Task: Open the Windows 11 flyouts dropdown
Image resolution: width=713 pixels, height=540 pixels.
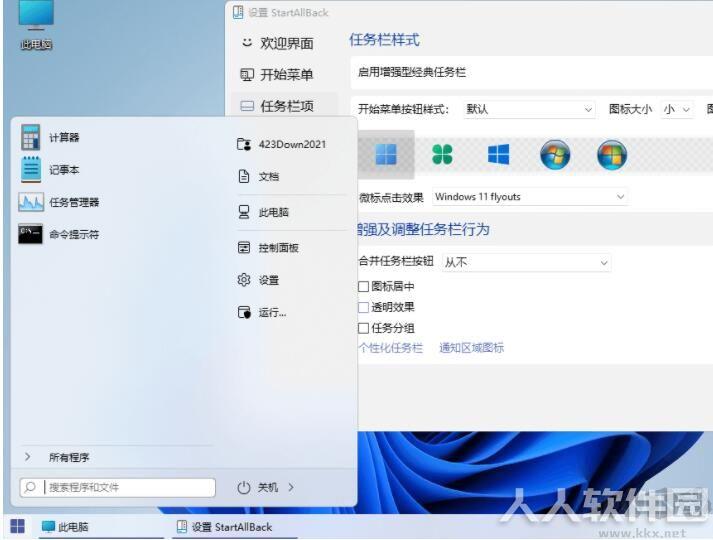Action: click(x=530, y=197)
